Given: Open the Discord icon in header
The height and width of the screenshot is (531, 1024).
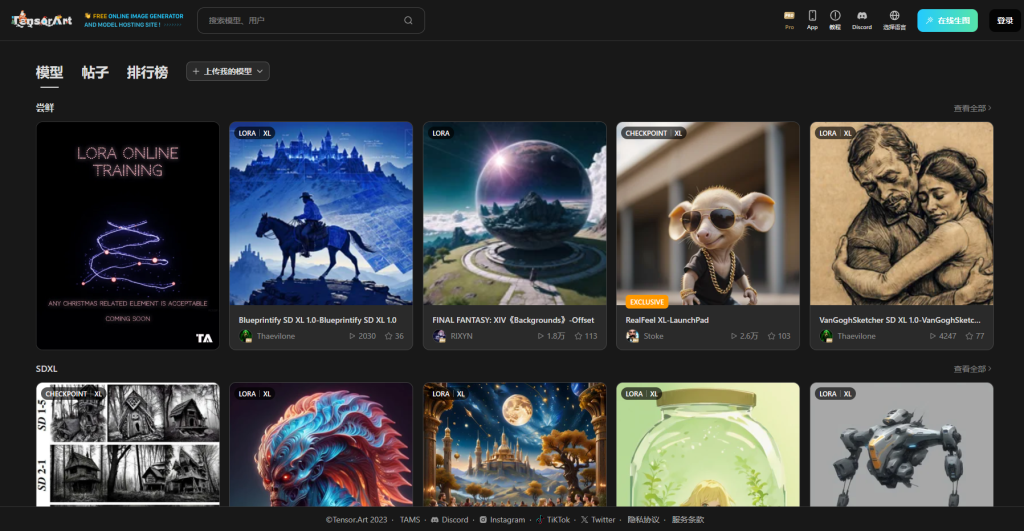Looking at the screenshot, I should (861, 20).
